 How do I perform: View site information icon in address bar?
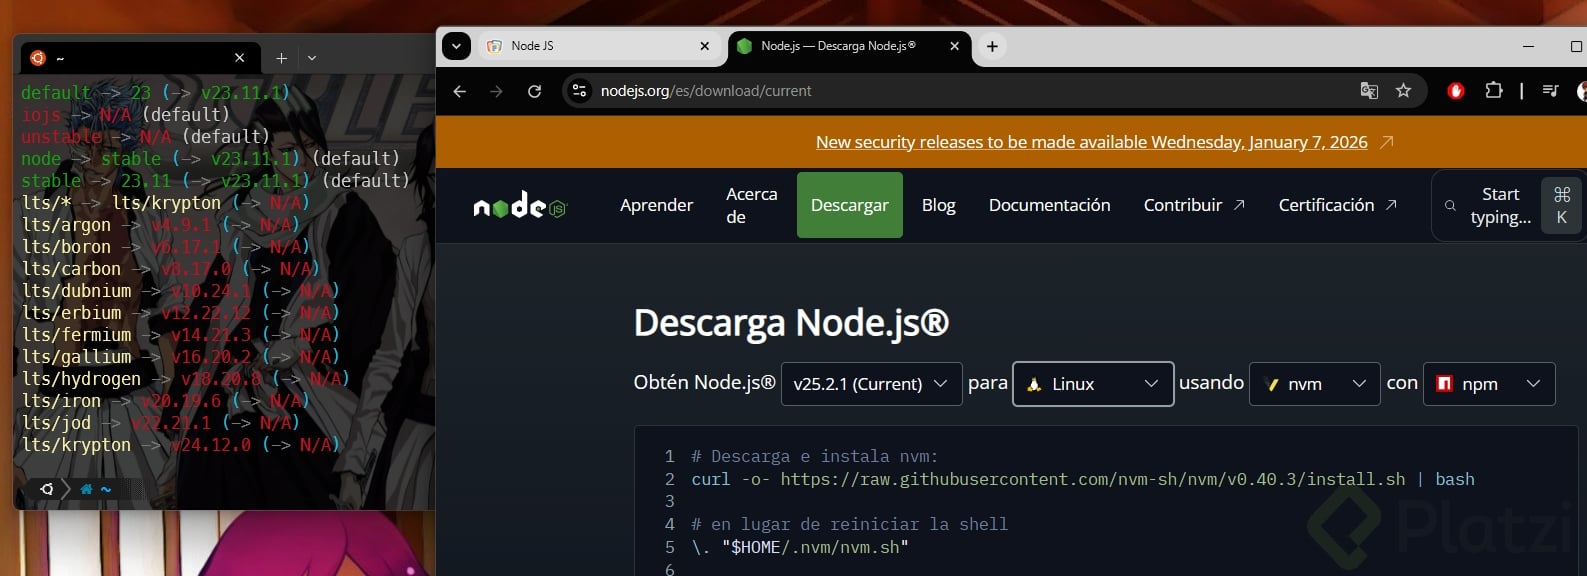(579, 91)
